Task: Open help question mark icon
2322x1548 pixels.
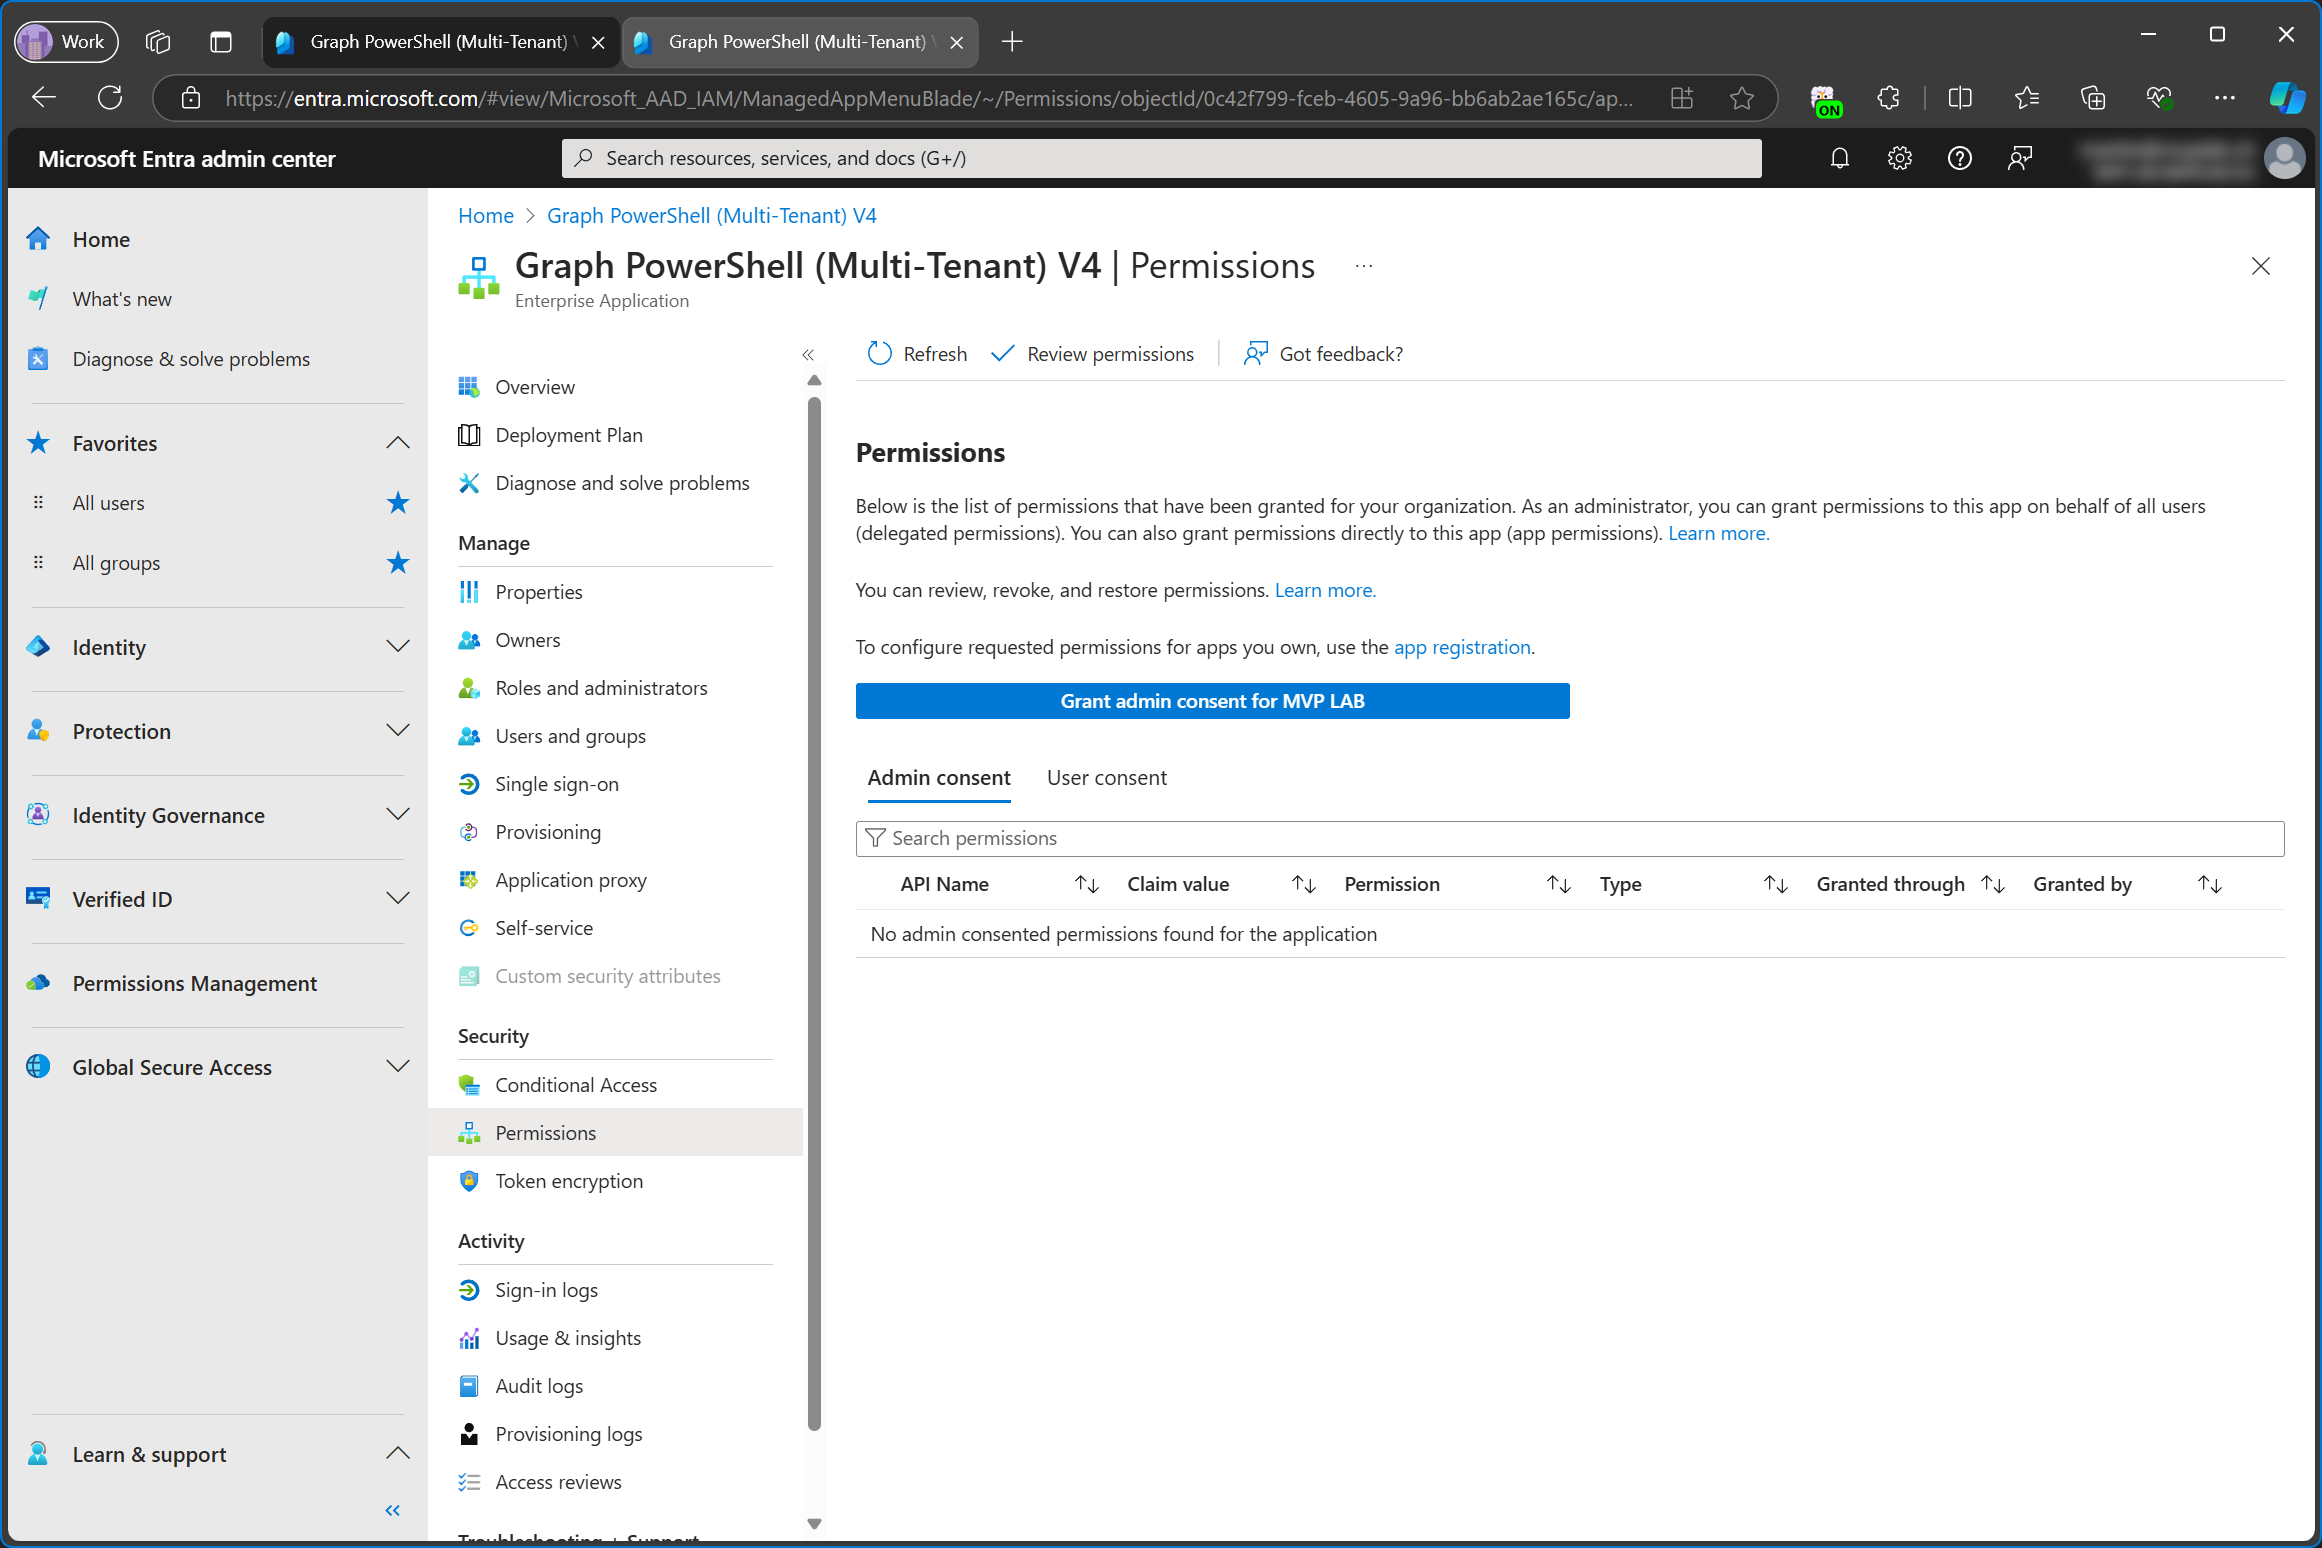Action: click(1959, 158)
